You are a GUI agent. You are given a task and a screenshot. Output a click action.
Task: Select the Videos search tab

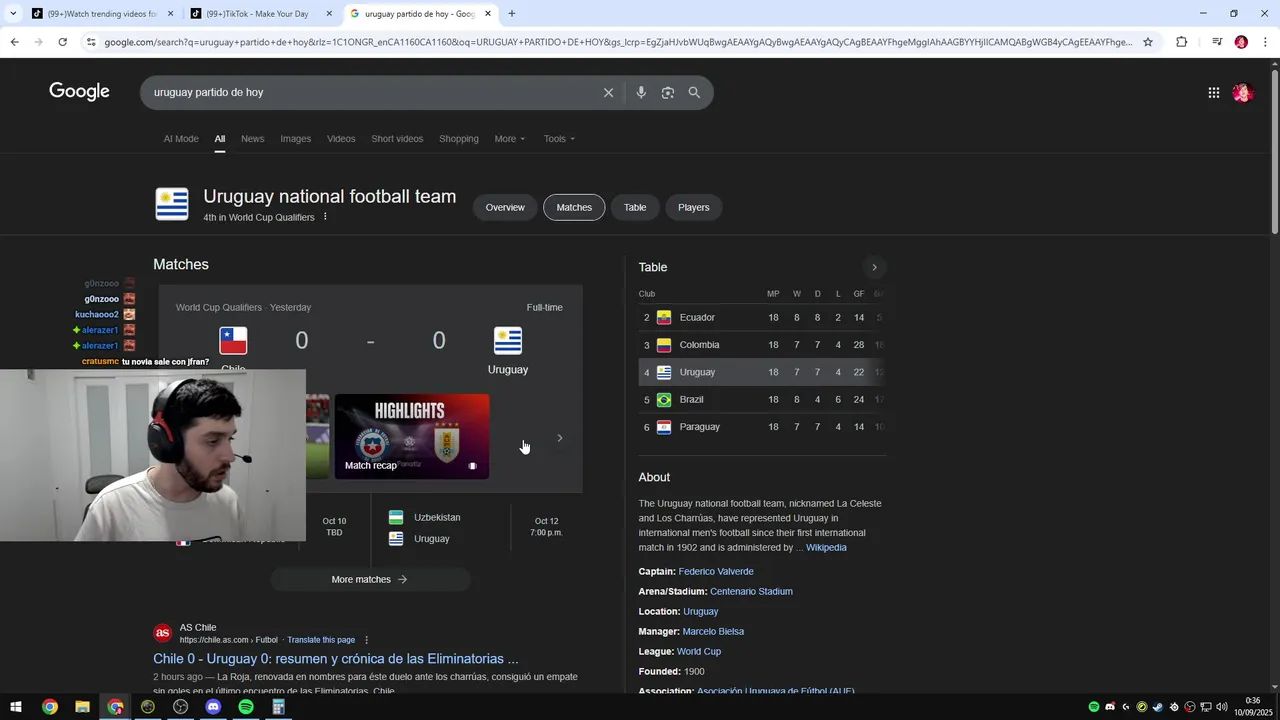[x=341, y=139]
